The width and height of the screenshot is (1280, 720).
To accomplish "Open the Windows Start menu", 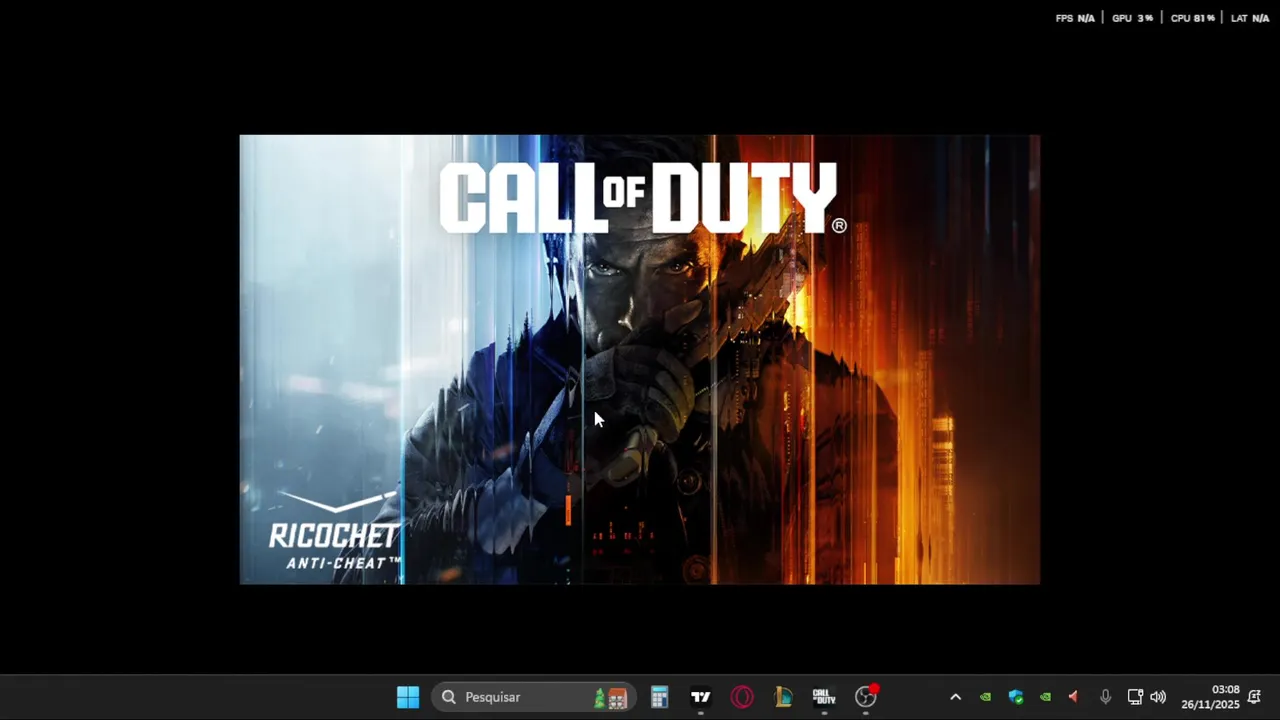I will pos(408,697).
